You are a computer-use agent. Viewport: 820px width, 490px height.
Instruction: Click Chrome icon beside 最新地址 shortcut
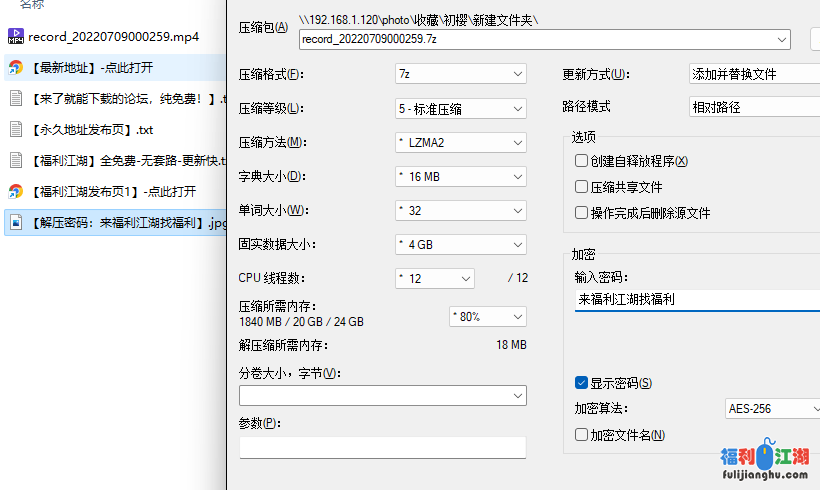pos(16,68)
